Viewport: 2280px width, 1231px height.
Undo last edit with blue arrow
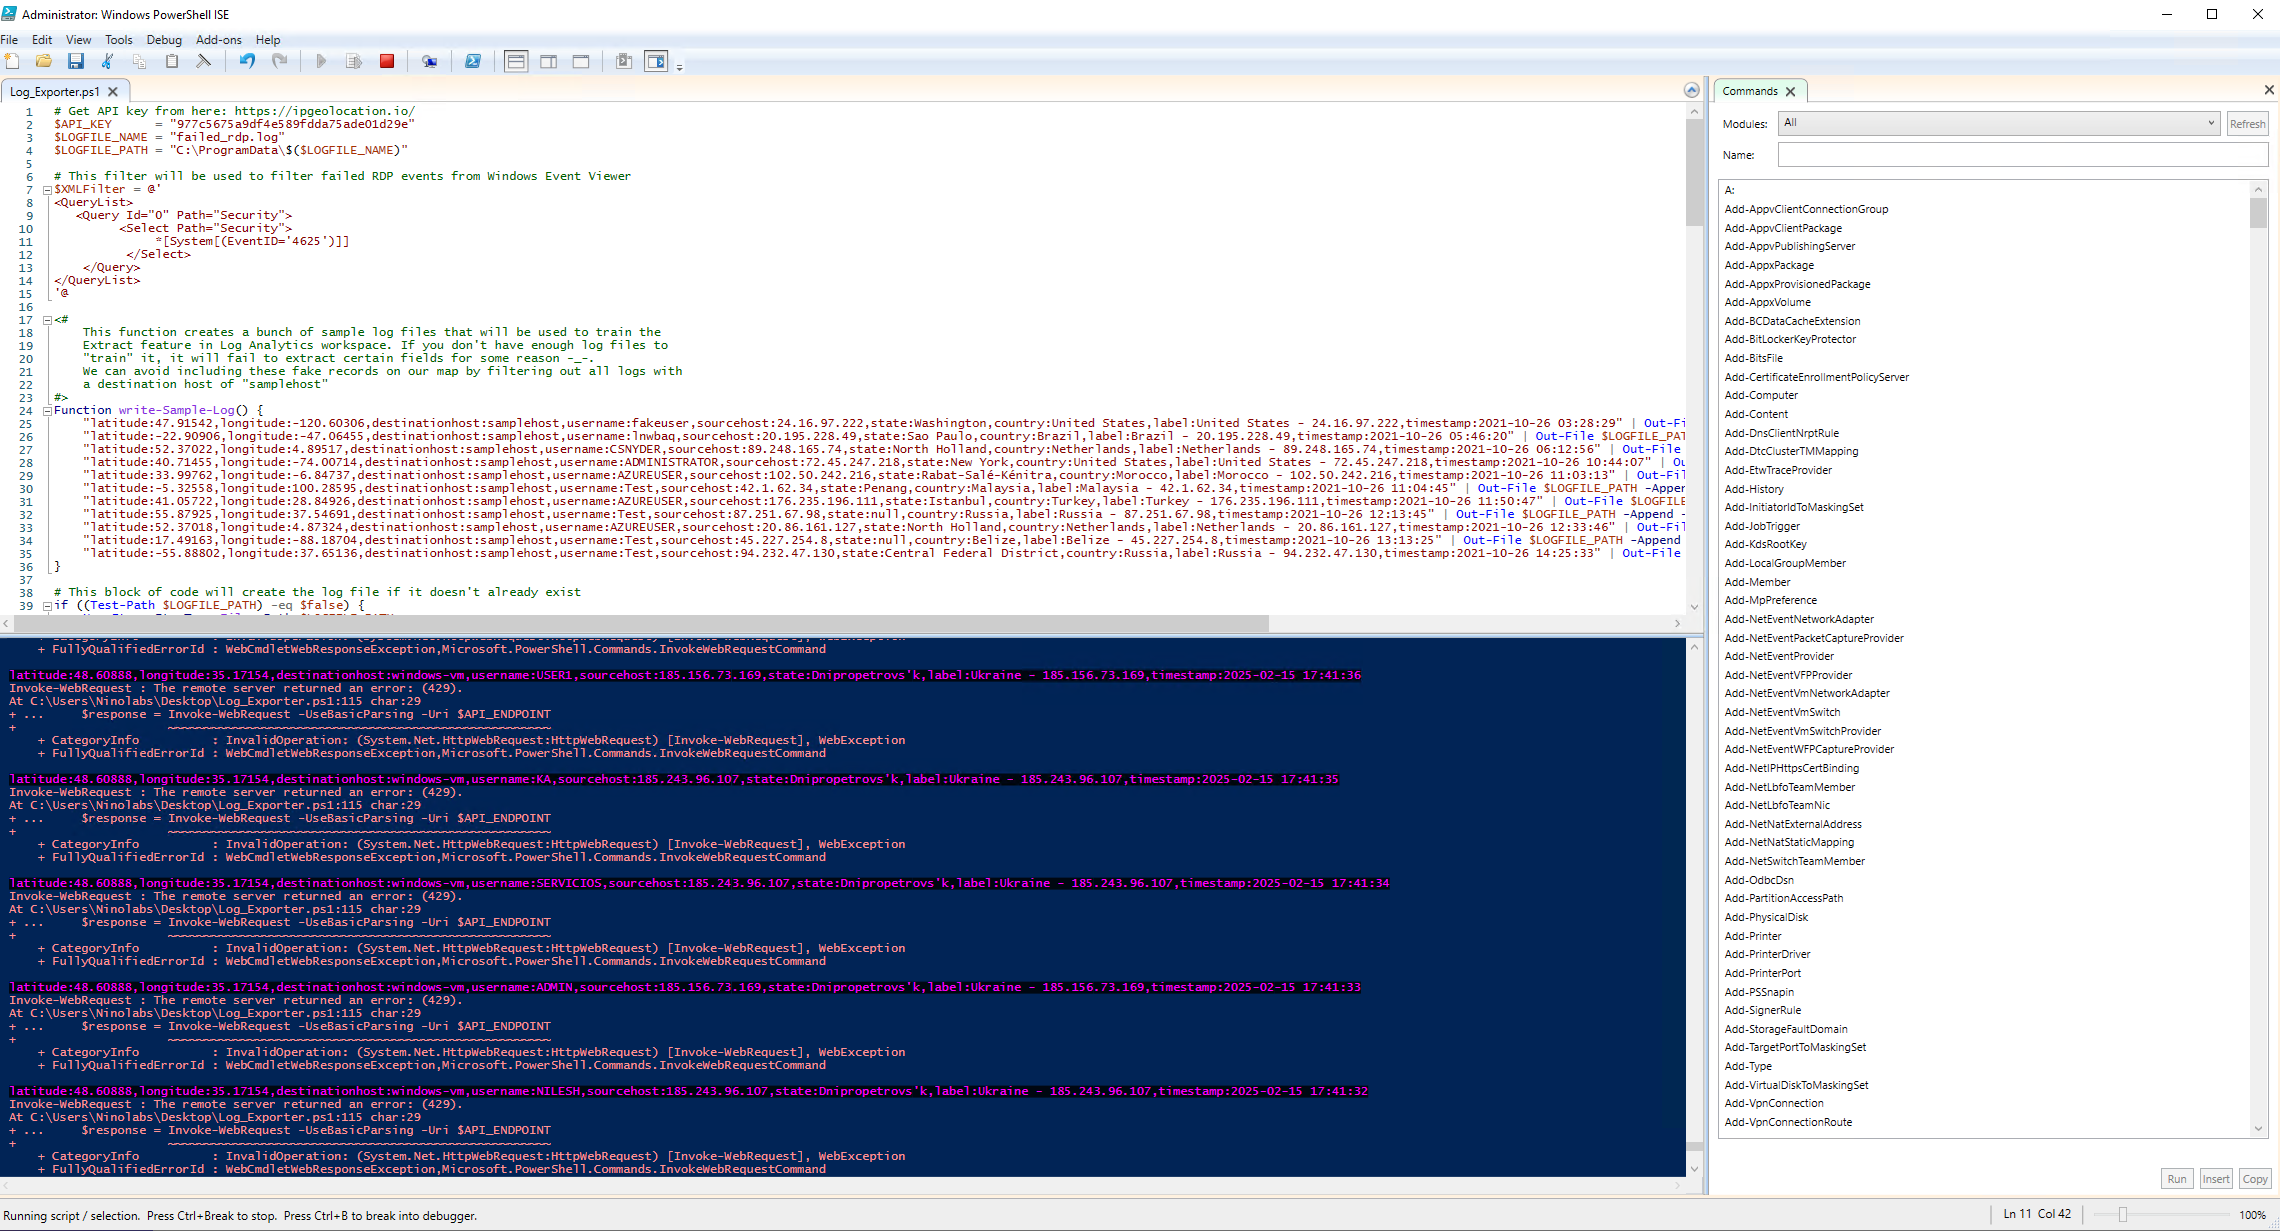coord(246,61)
